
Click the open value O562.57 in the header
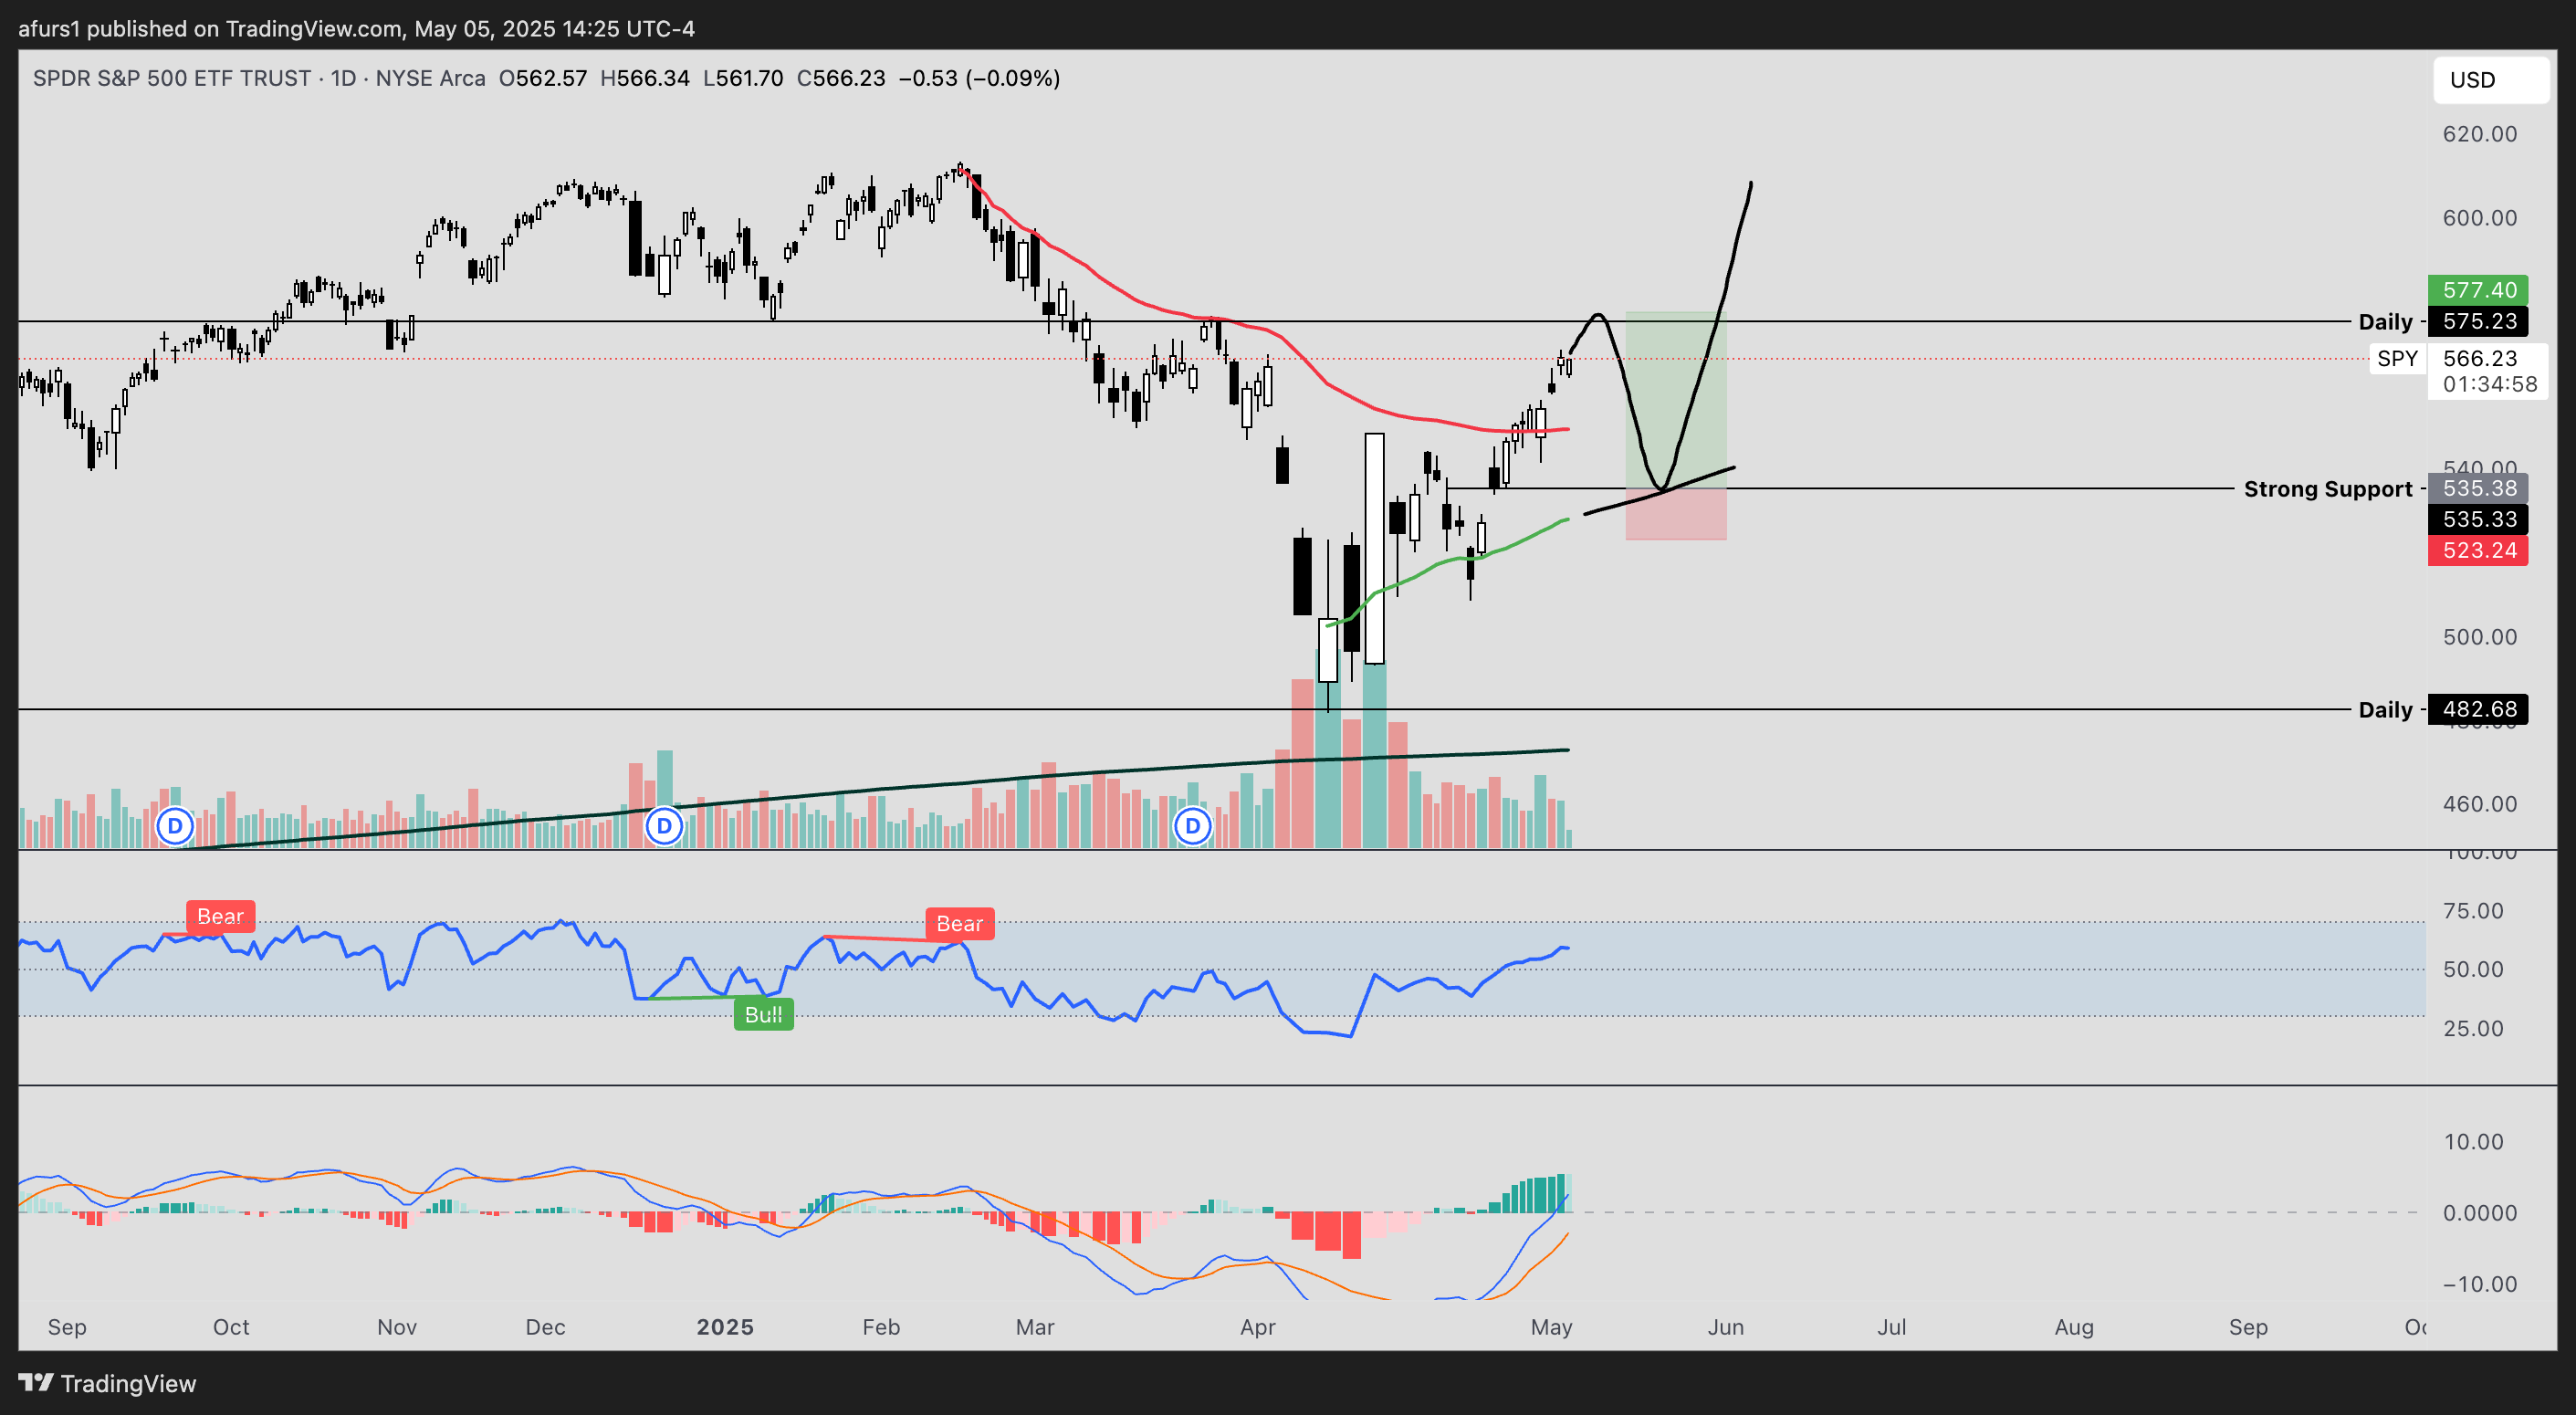pyautogui.click(x=543, y=78)
